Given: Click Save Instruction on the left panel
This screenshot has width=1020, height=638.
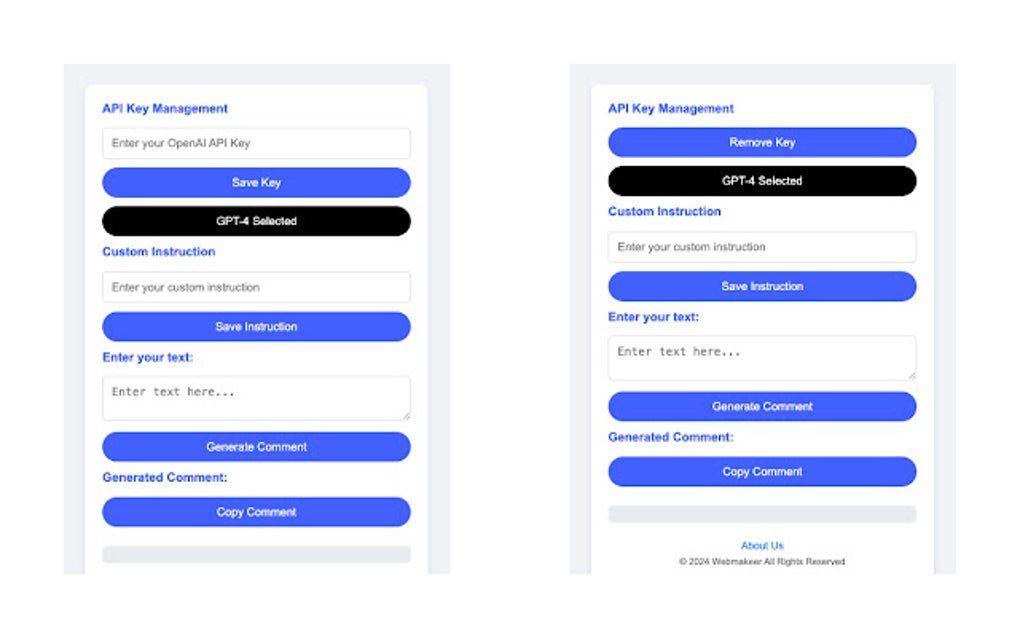Looking at the screenshot, I should (x=255, y=326).
